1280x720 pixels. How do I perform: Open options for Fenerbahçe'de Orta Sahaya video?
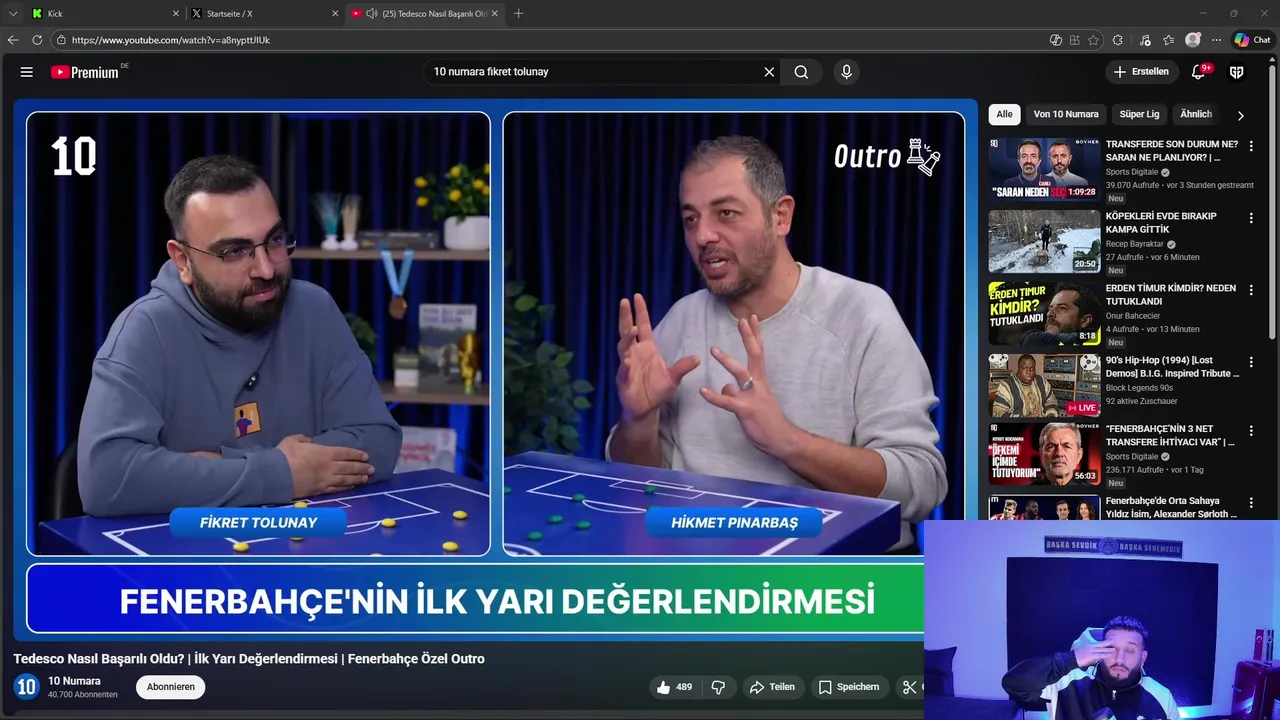[x=1250, y=503]
